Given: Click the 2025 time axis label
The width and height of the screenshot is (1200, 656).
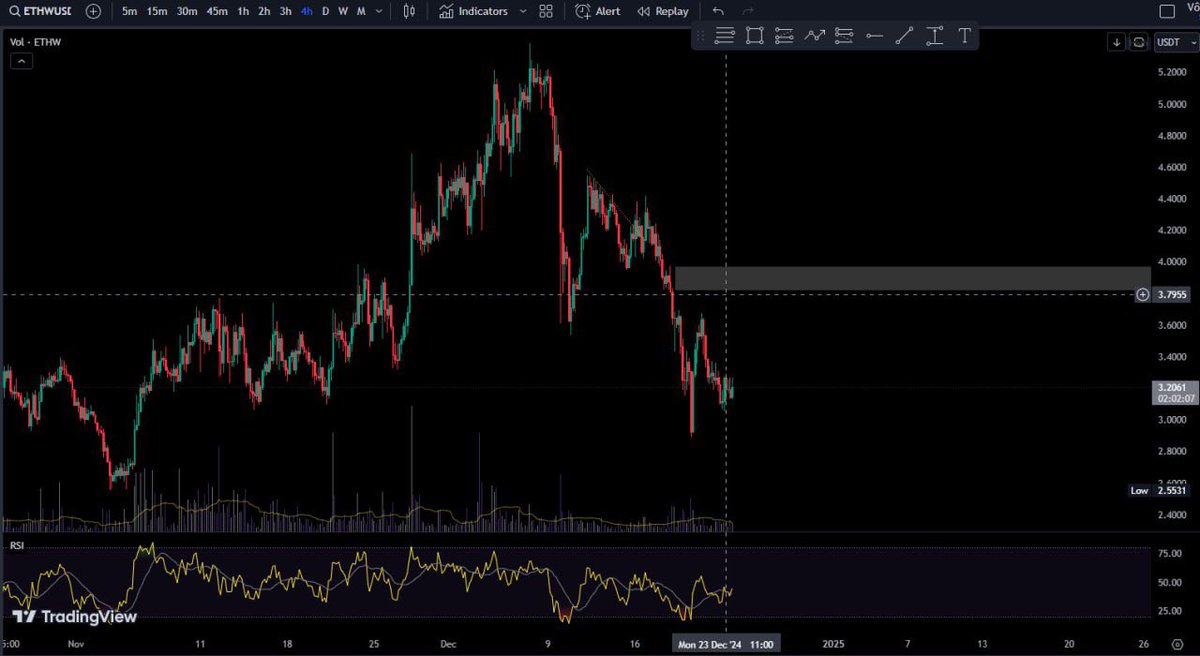Looking at the screenshot, I should 832,644.
